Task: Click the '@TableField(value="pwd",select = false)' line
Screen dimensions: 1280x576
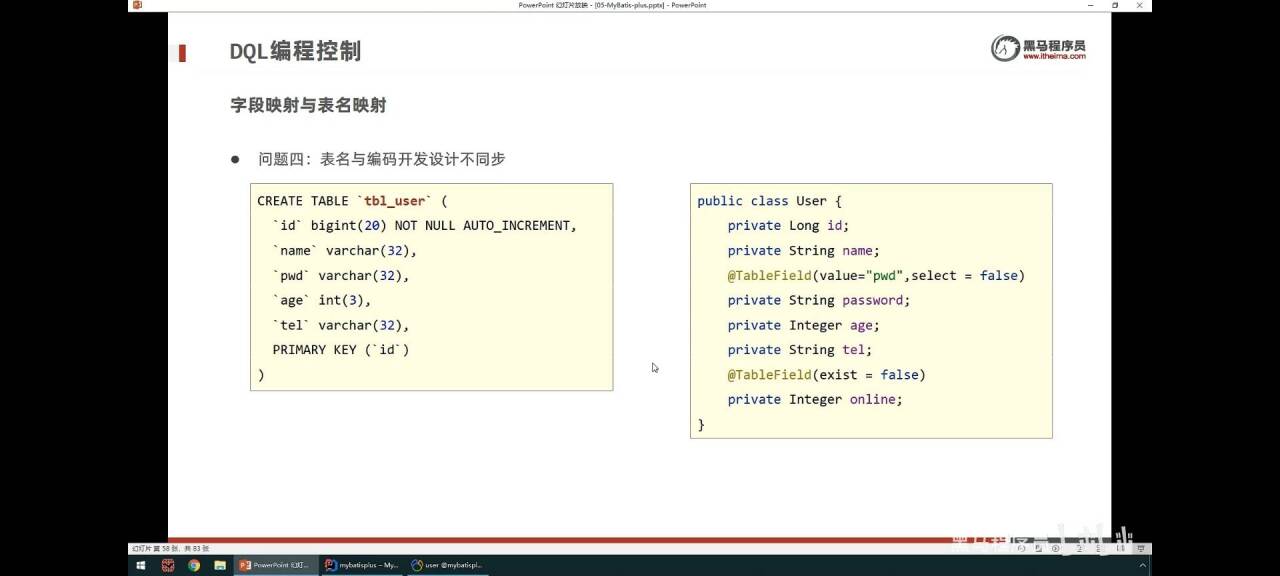Action: 877,276
